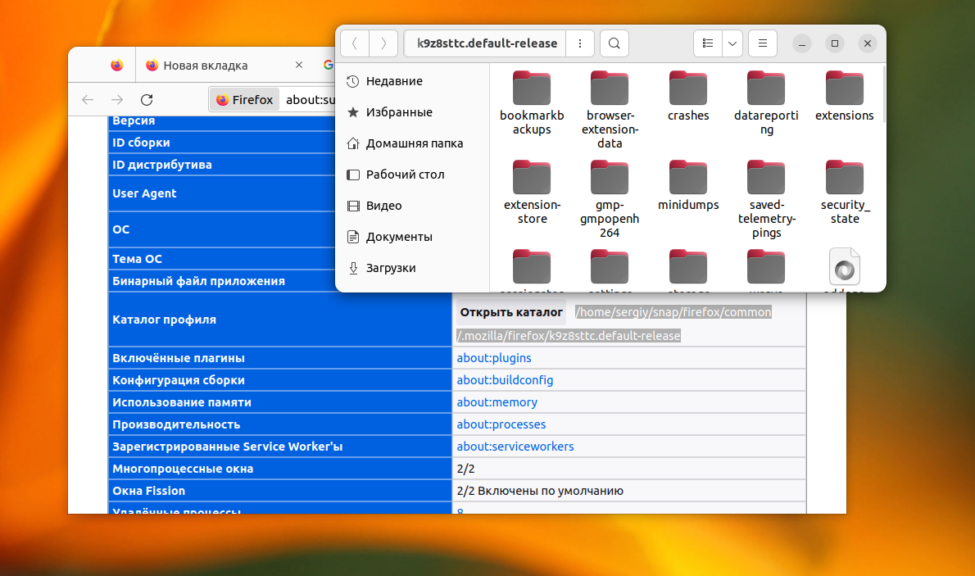
Task: Click 2/2 Включены по умолчанию value
Action: (540, 491)
